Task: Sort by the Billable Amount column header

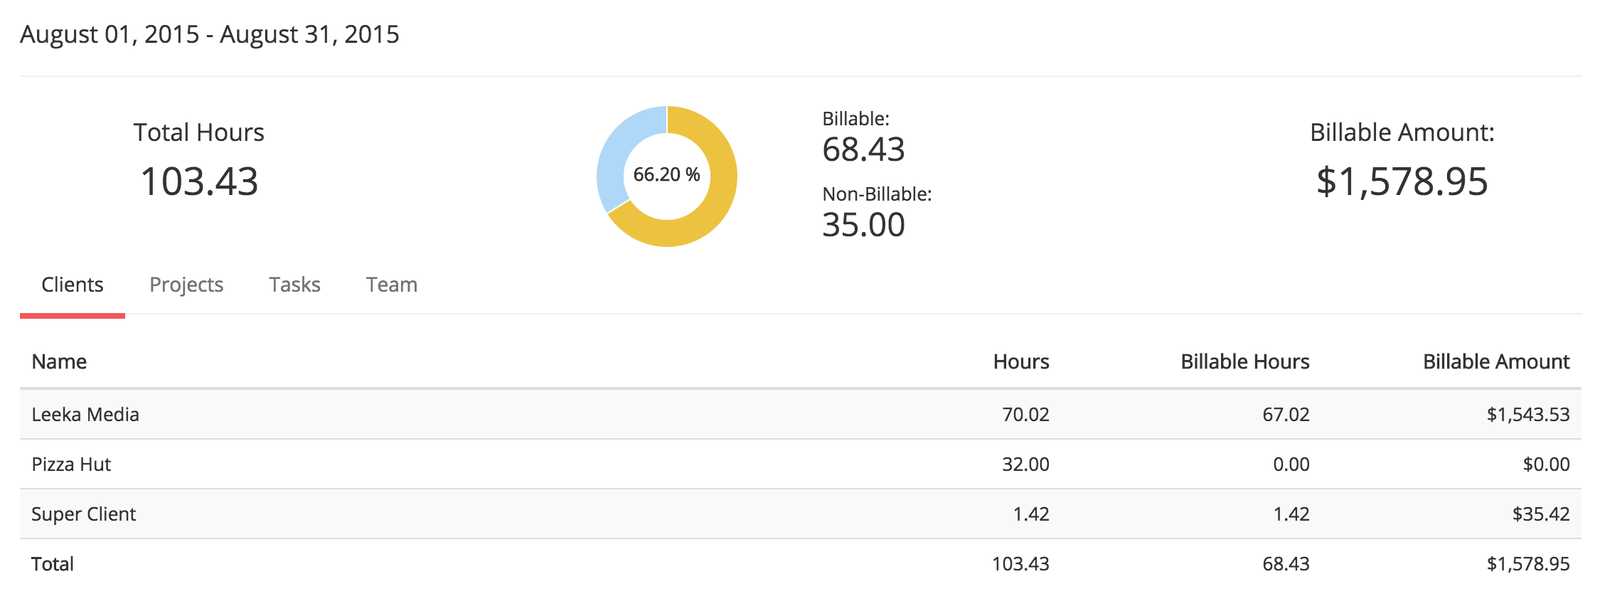Action: click(x=1496, y=361)
